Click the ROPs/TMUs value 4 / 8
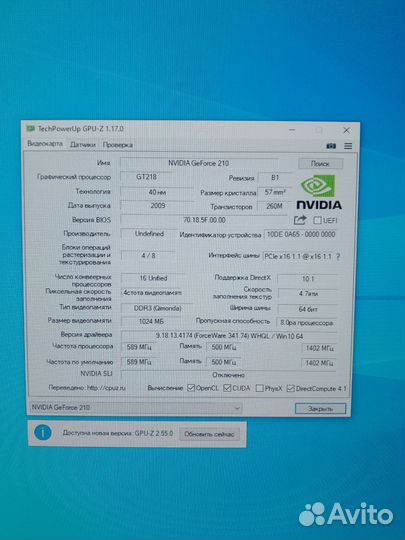 tap(148, 256)
